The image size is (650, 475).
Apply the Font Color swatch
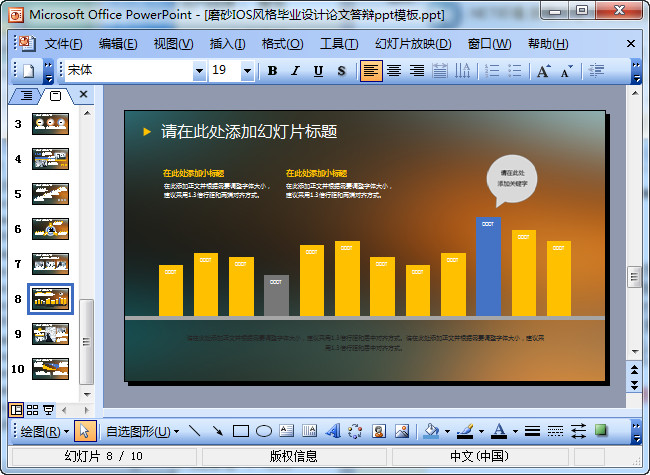point(499,431)
